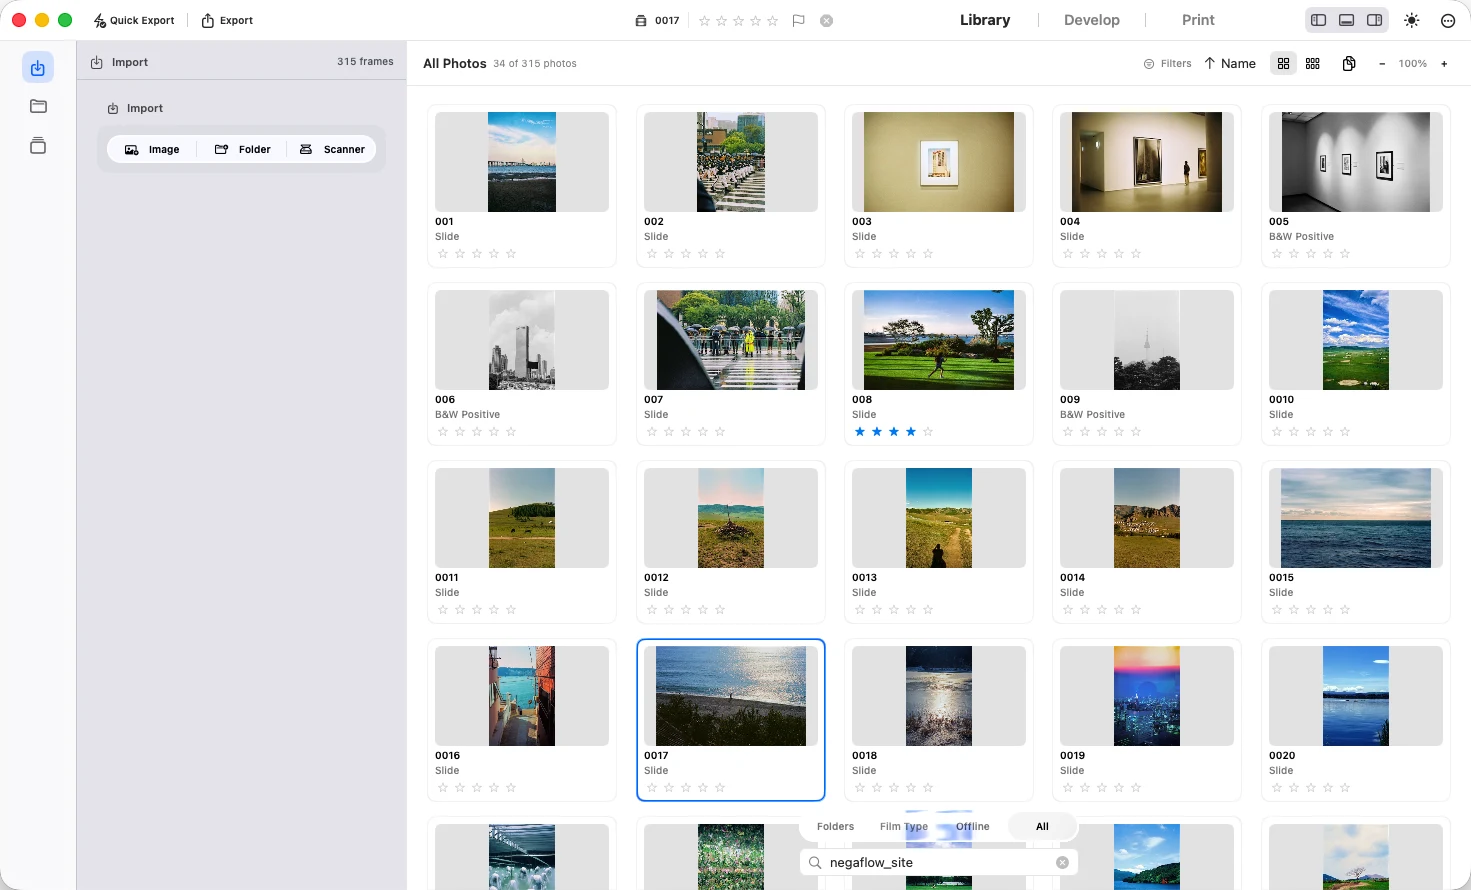Import from Folder source
The height and width of the screenshot is (890, 1471).
point(243,149)
